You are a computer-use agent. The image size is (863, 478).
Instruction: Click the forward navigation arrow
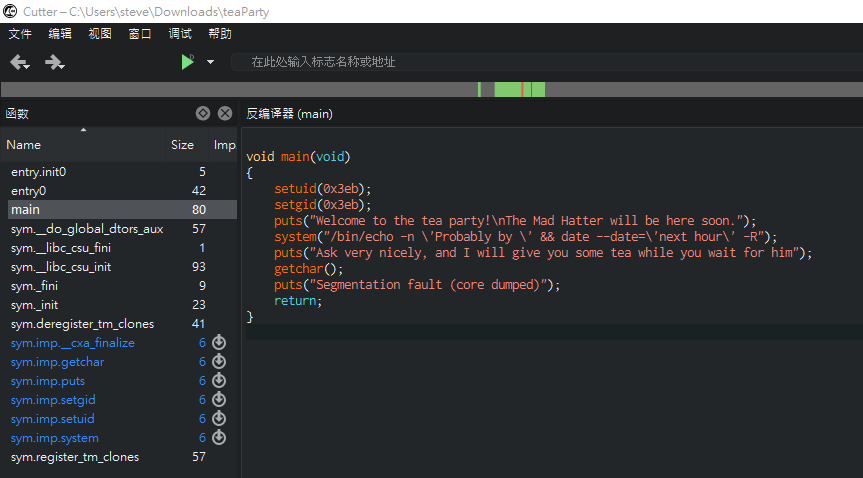(x=54, y=62)
